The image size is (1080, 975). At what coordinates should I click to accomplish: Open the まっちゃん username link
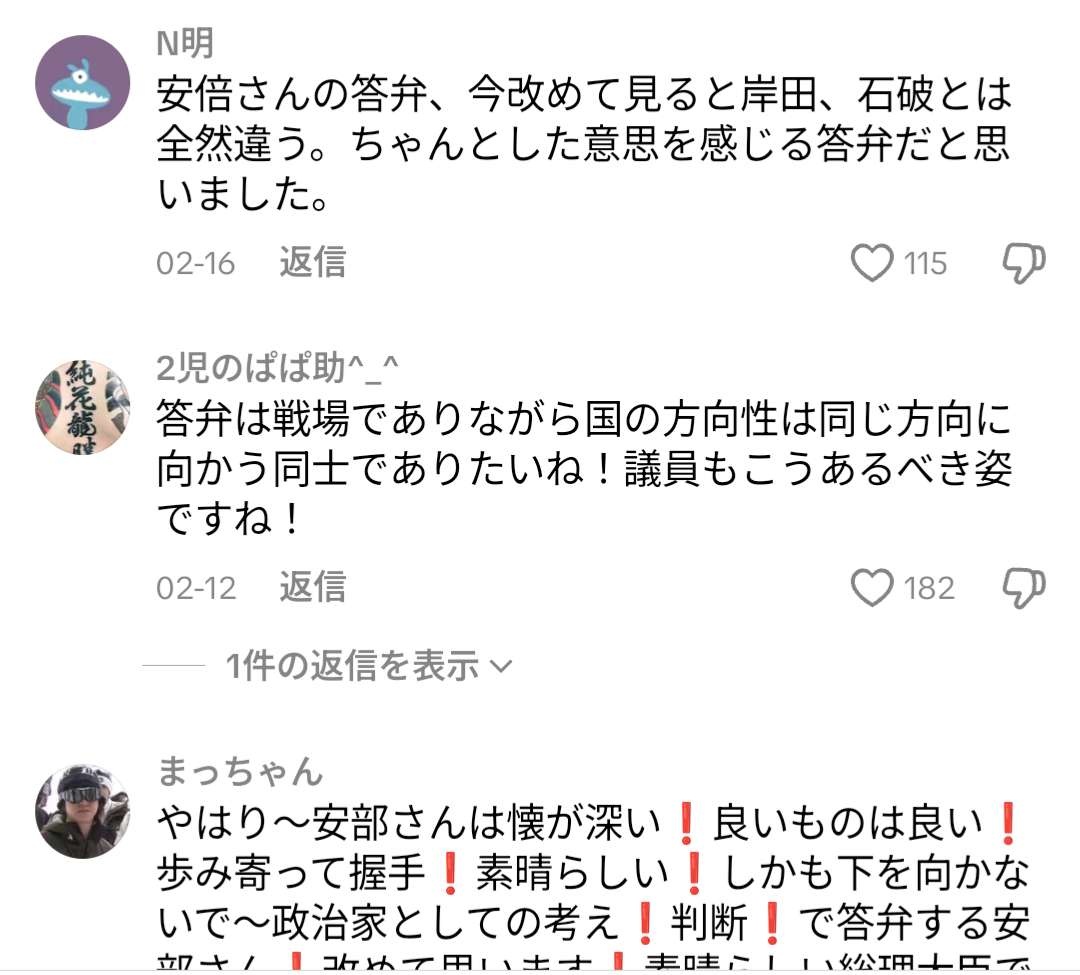tap(240, 771)
